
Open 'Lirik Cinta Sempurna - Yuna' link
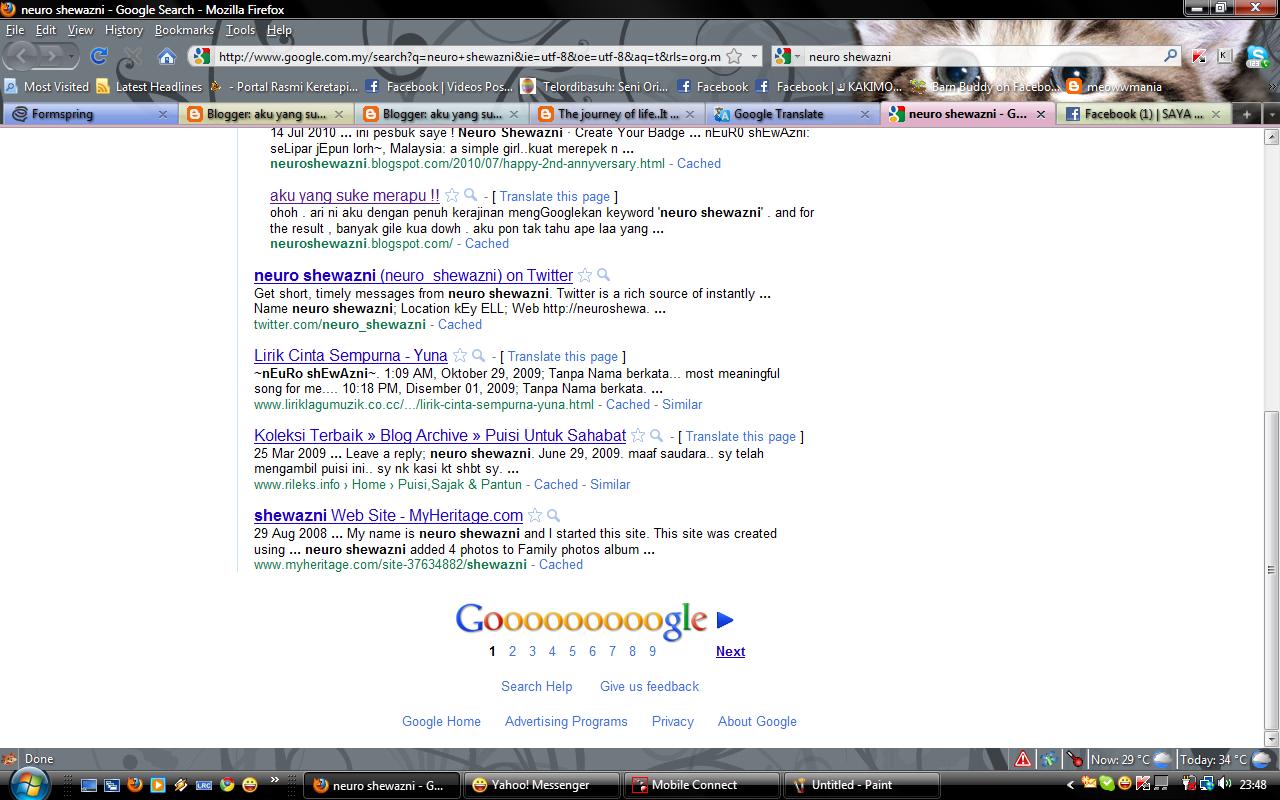(x=351, y=356)
